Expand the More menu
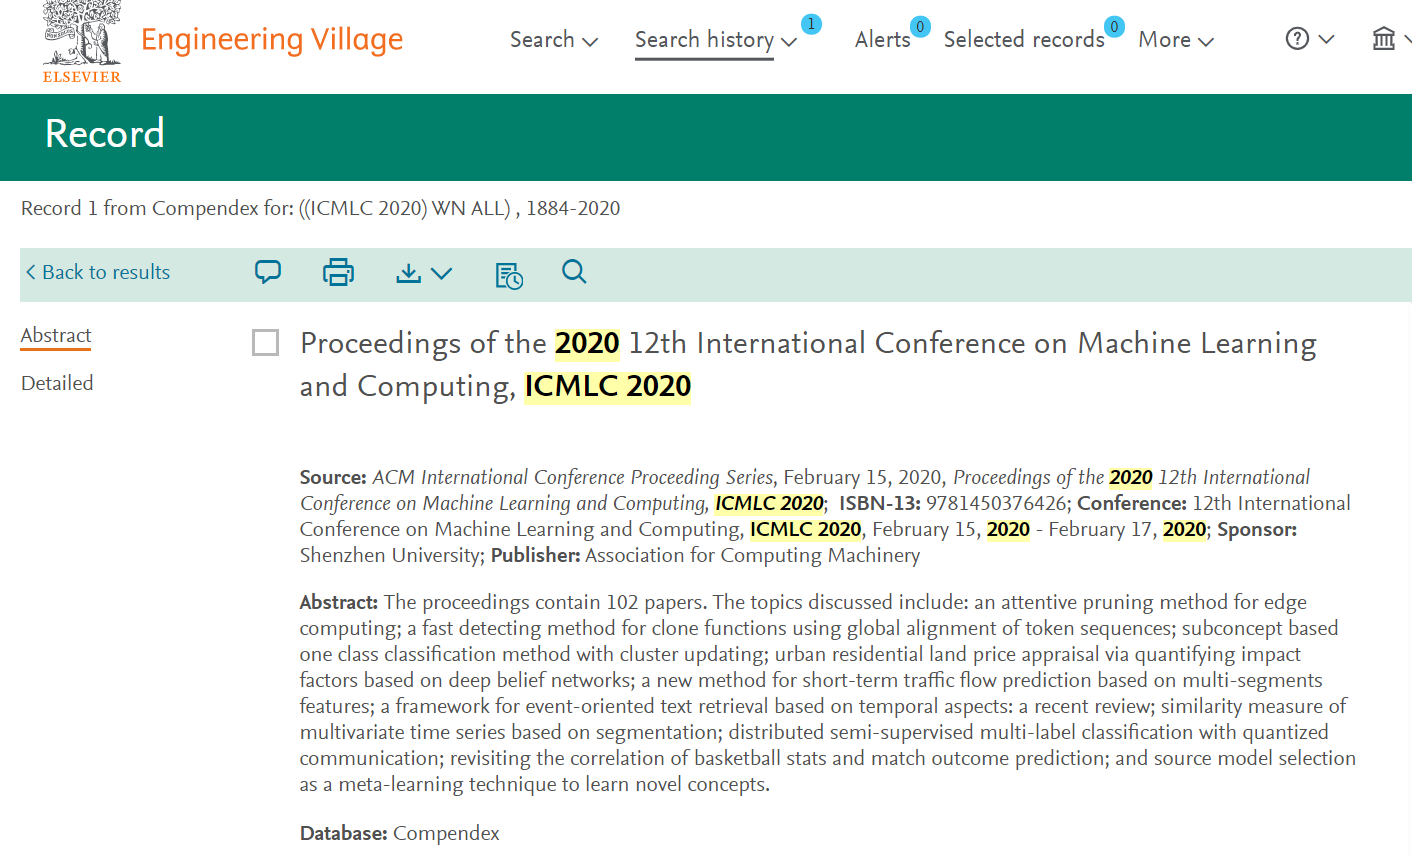The height and width of the screenshot is (855, 1412). pyautogui.click(x=1176, y=40)
